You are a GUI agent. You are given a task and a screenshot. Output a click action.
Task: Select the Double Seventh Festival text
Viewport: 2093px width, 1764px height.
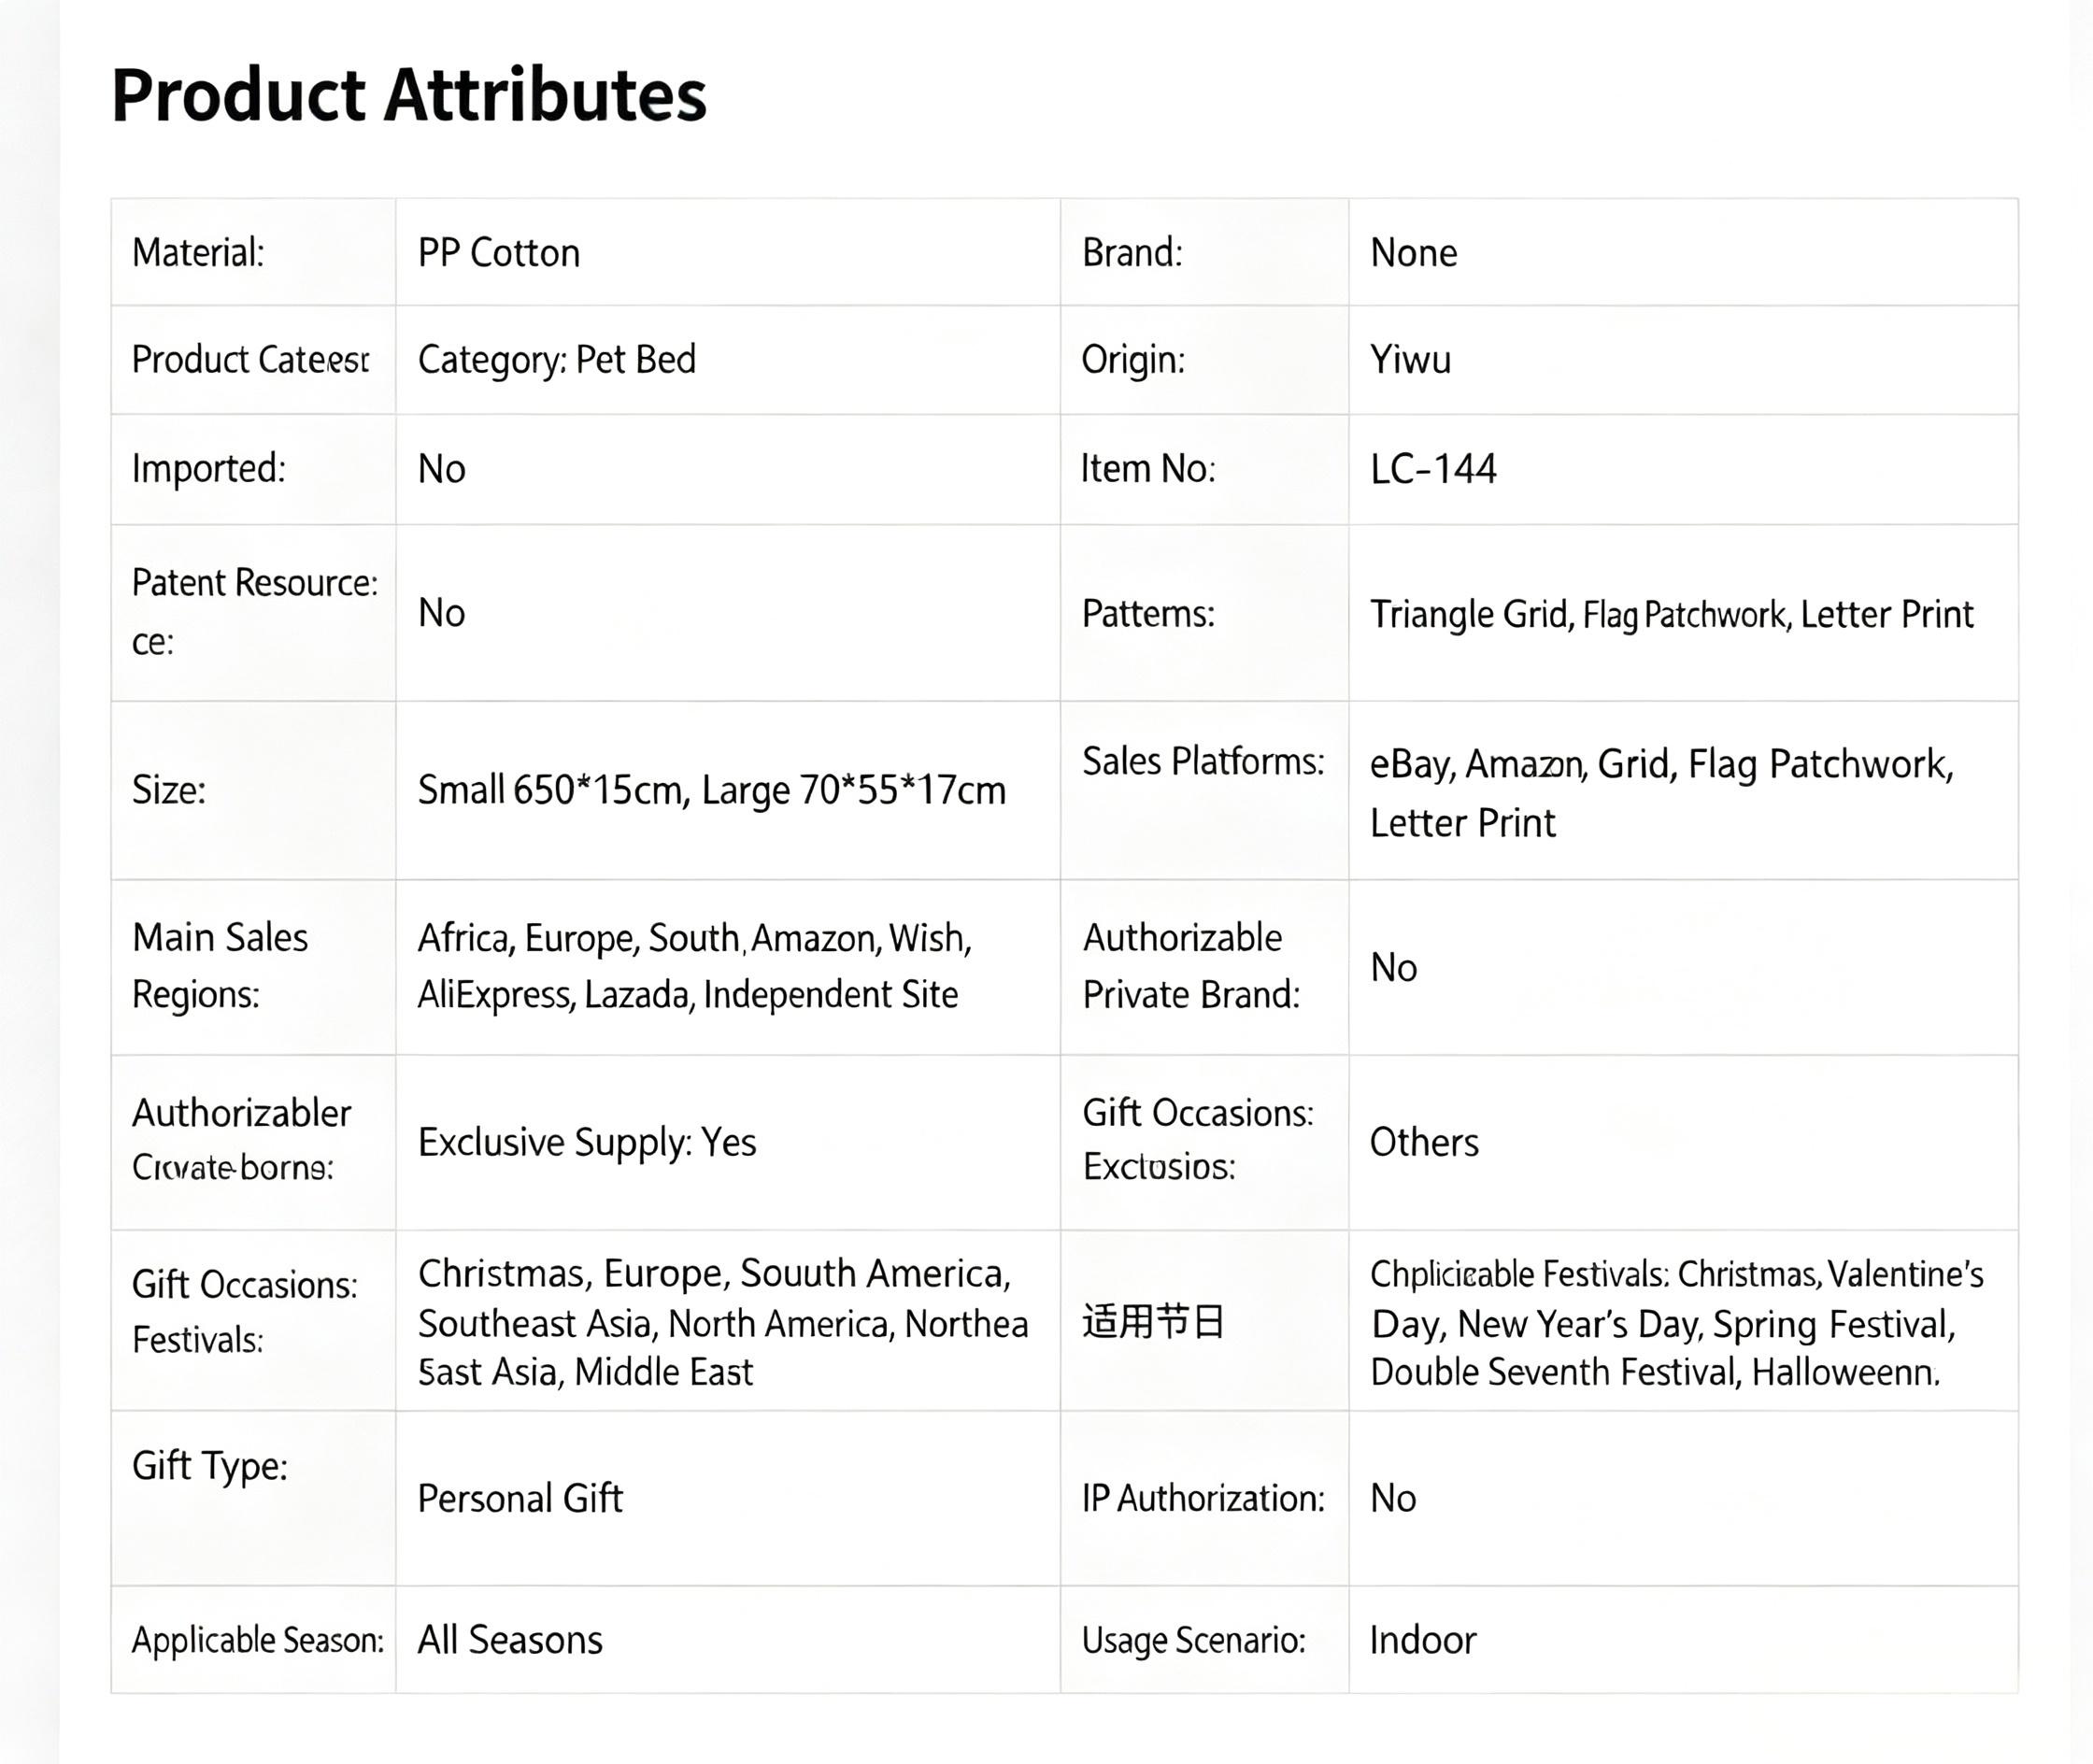(1556, 1372)
